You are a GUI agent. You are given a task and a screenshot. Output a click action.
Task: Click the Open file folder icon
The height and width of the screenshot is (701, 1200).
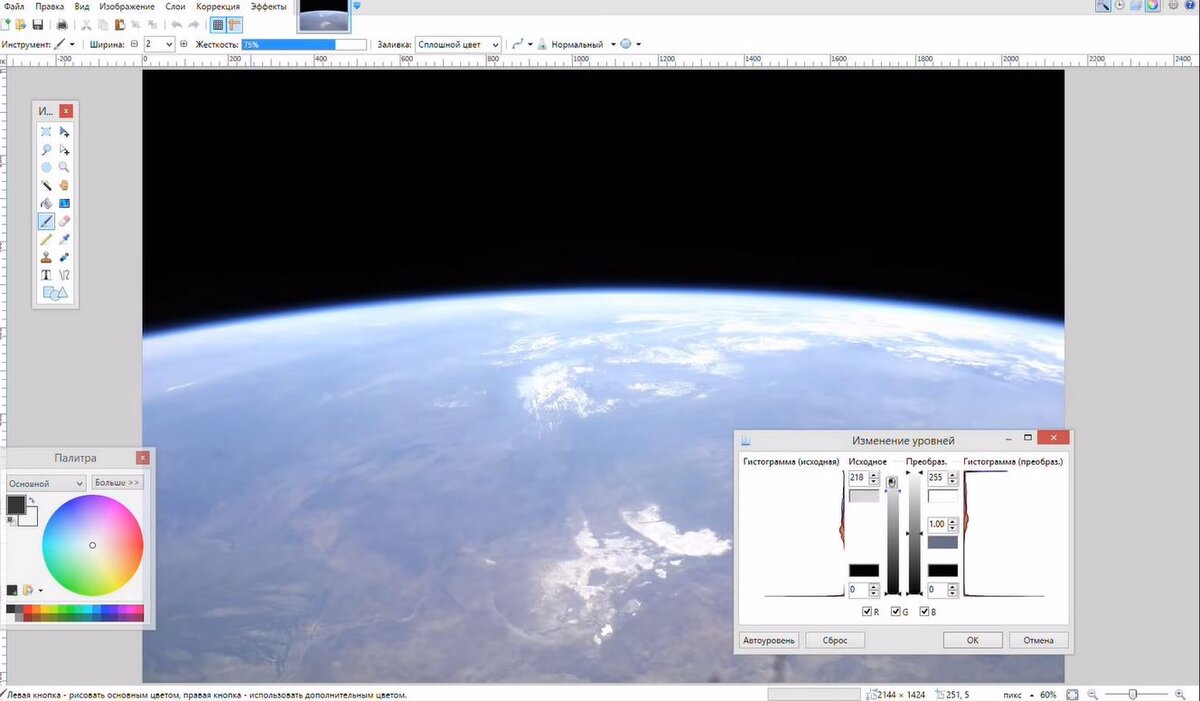pyautogui.click(x=21, y=24)
